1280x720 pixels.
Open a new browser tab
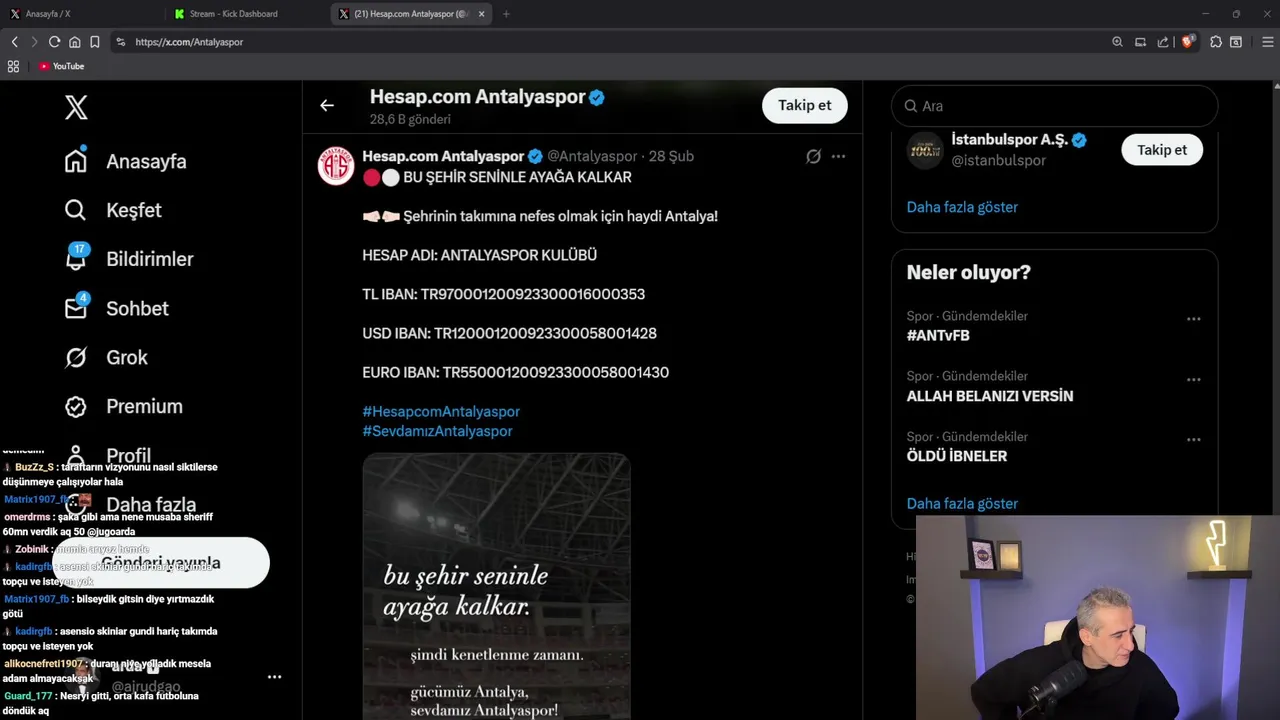coord(506,14)
